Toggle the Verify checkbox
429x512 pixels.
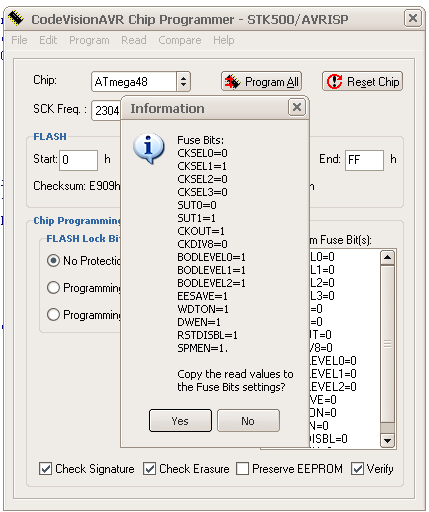tap(357, 469)
